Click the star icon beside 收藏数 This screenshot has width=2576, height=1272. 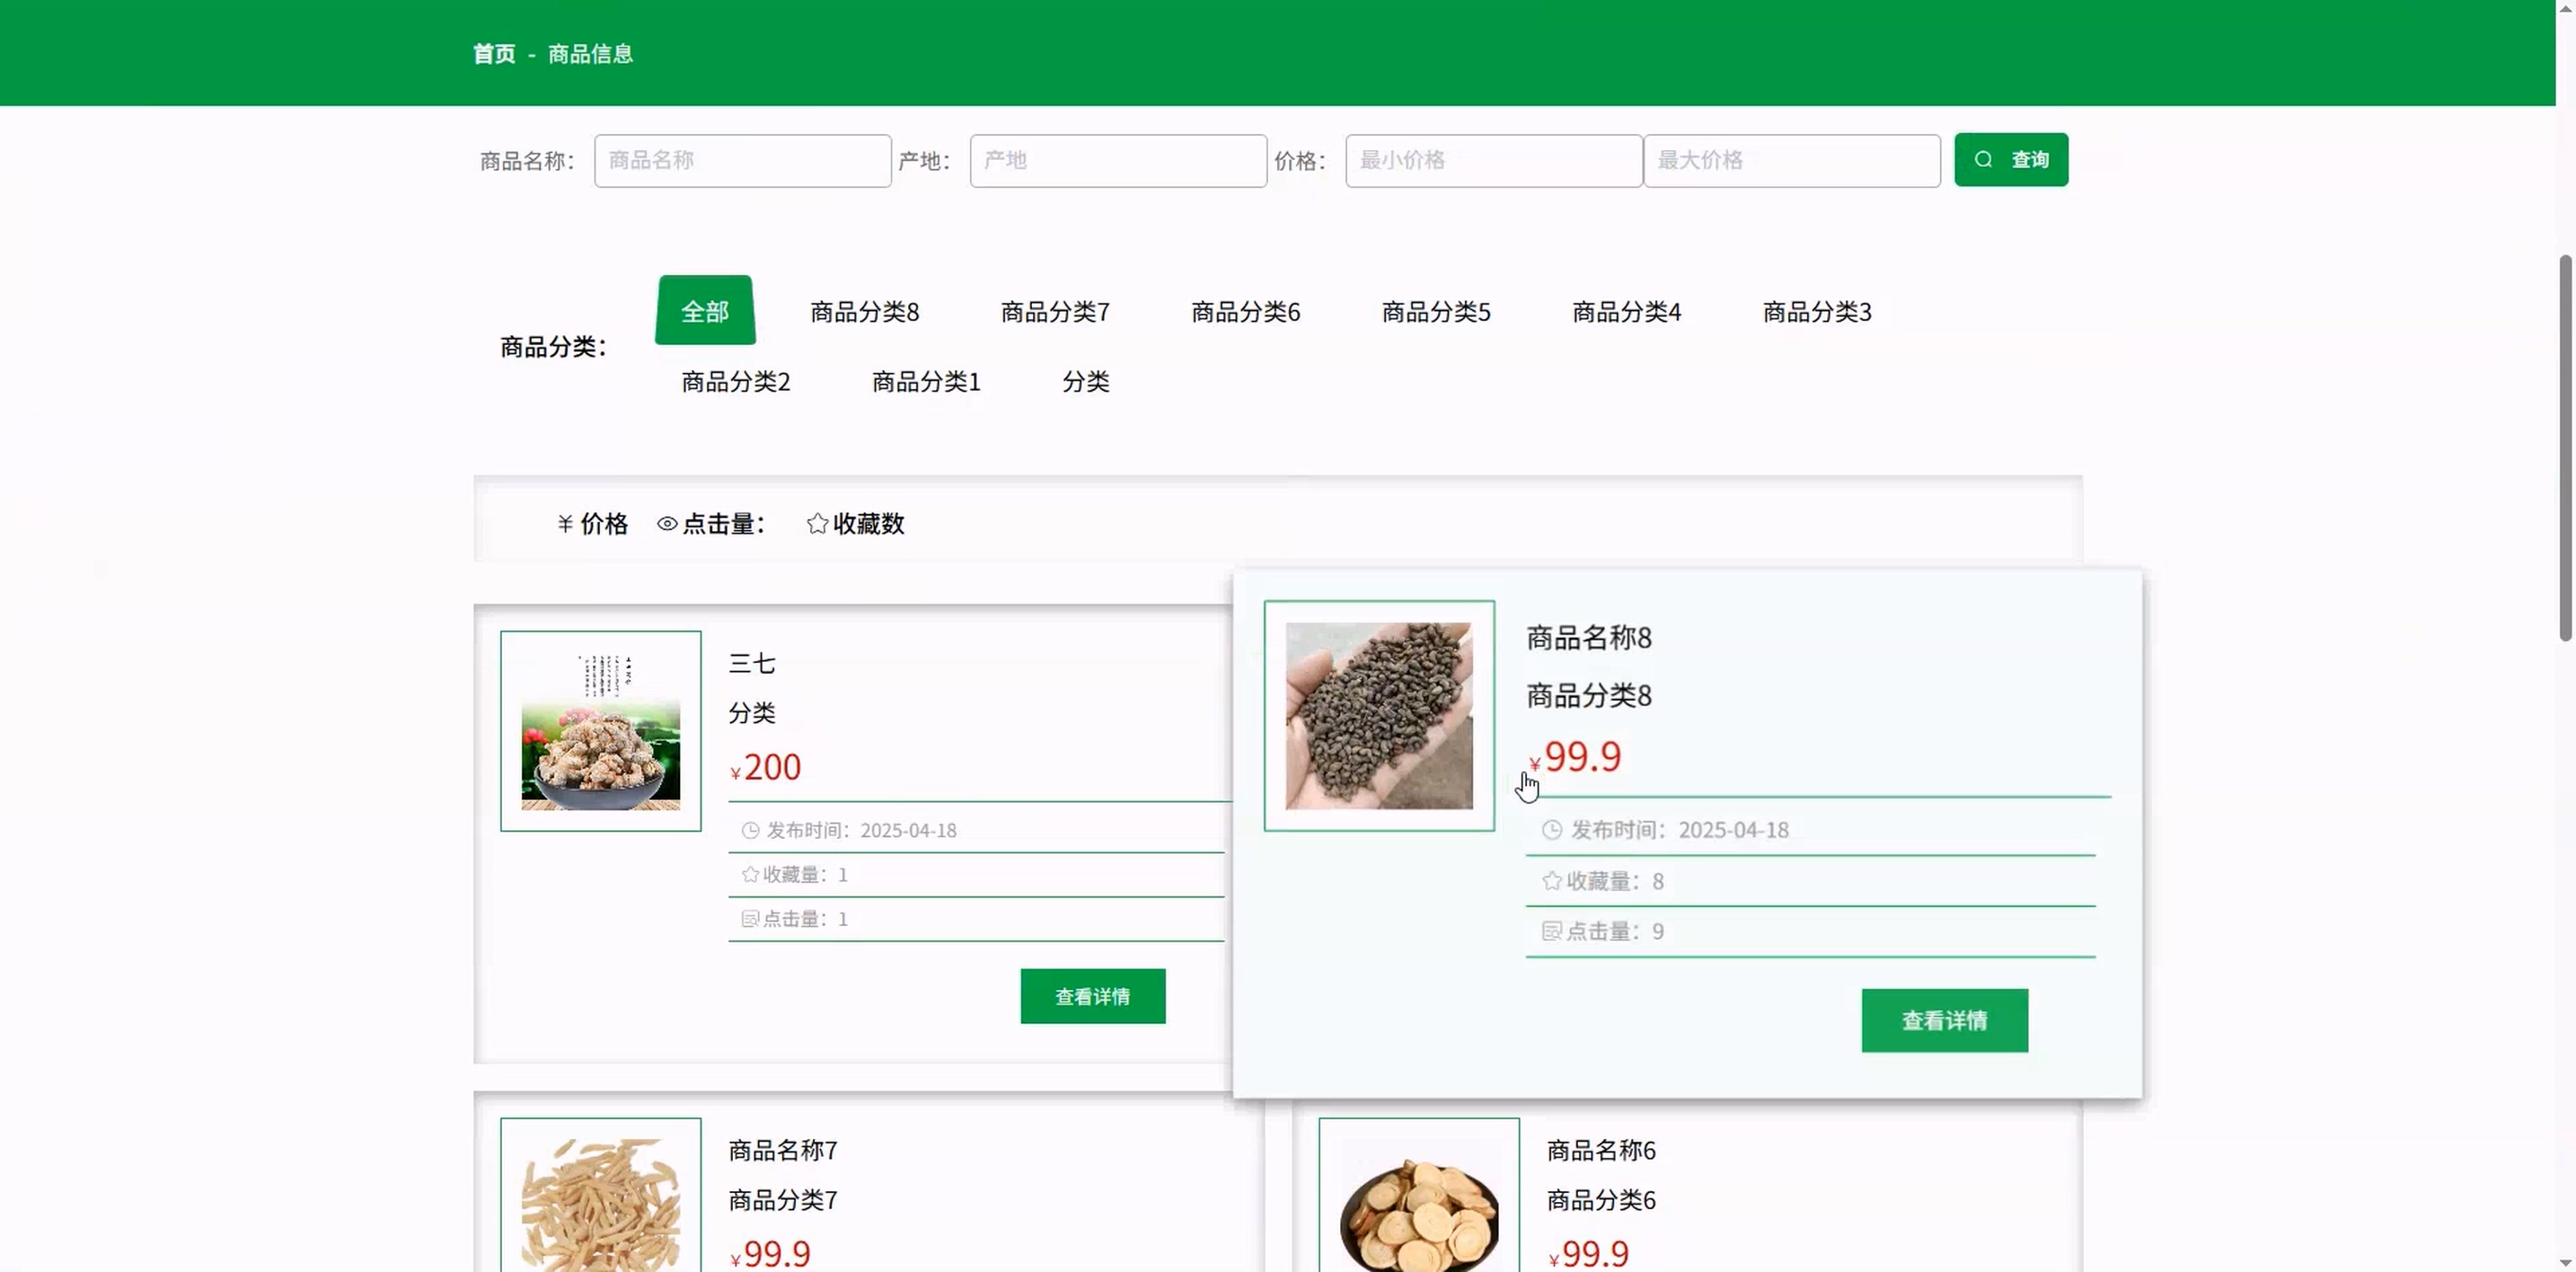817,523
